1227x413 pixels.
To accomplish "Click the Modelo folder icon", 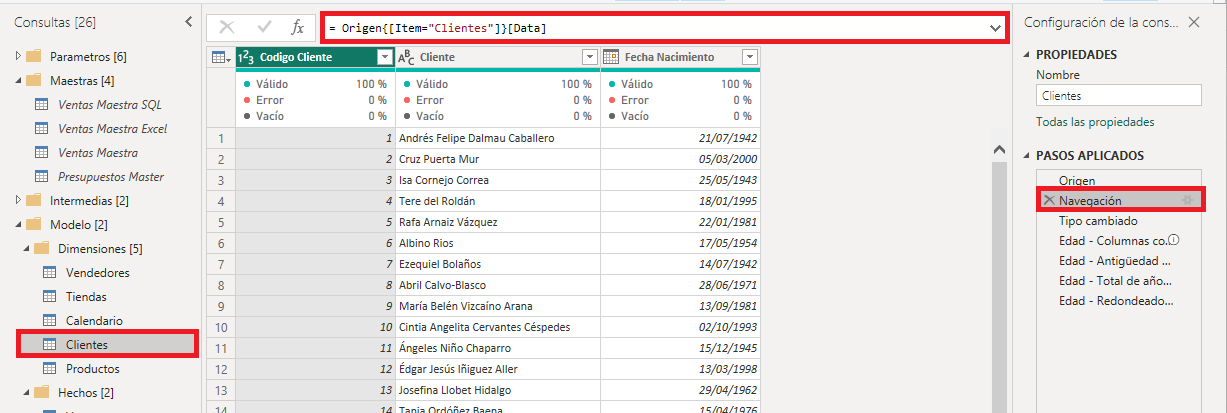I will 33,224.
